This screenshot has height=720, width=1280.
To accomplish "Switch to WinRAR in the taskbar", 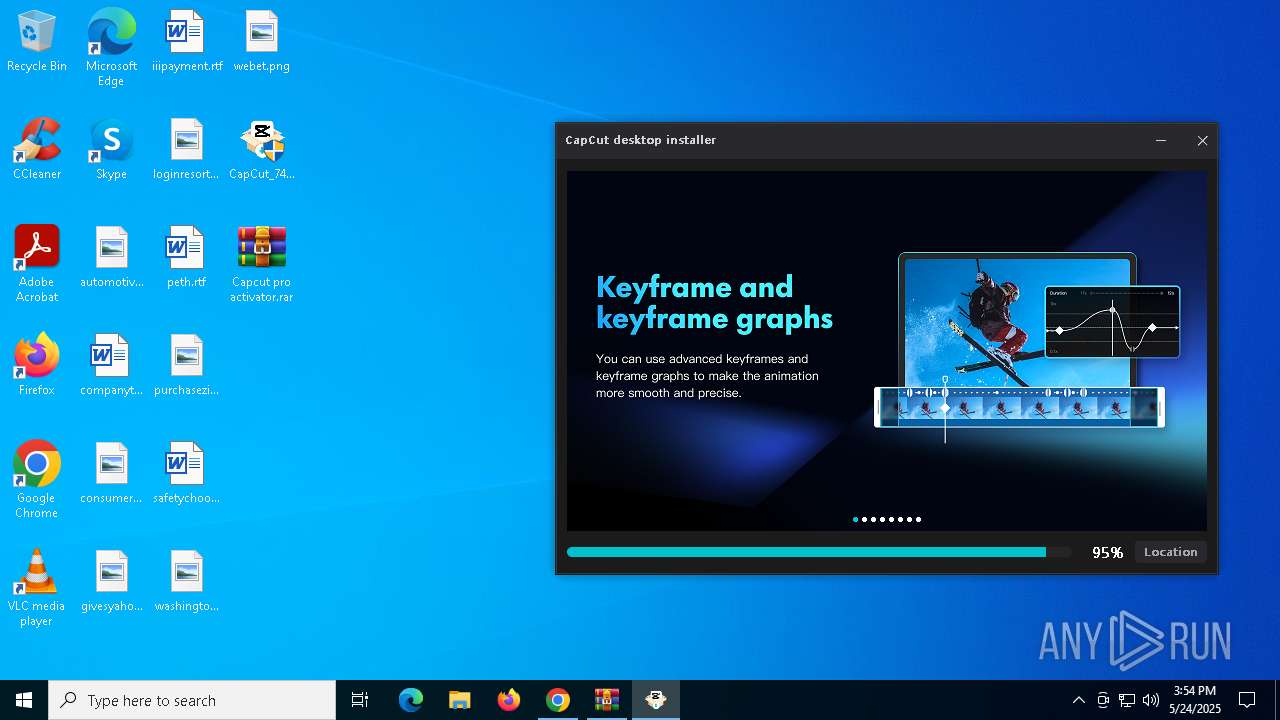I will (607, 700).
